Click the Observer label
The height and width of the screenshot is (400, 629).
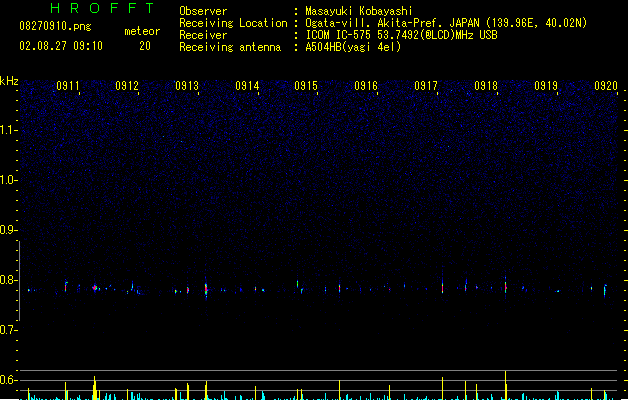tap(203, 11)
